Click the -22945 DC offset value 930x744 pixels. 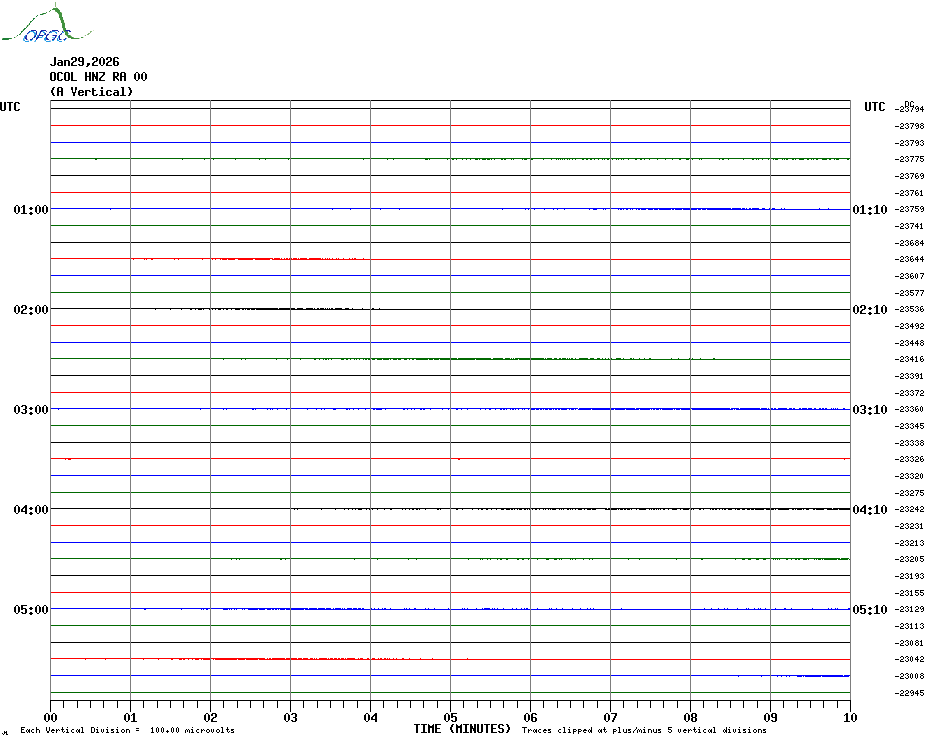coord(910,693)
